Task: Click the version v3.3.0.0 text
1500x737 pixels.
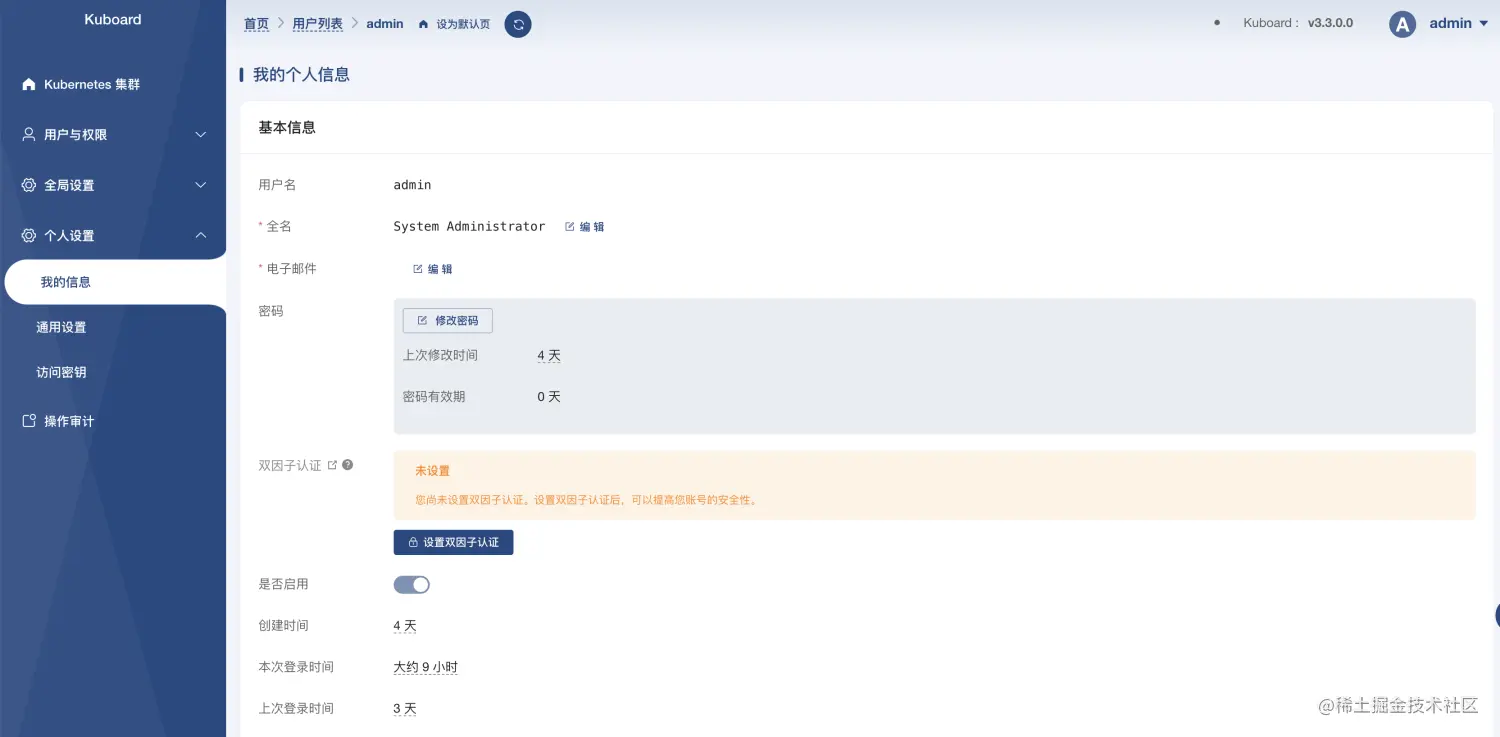Action: [x=1330, y=23]
